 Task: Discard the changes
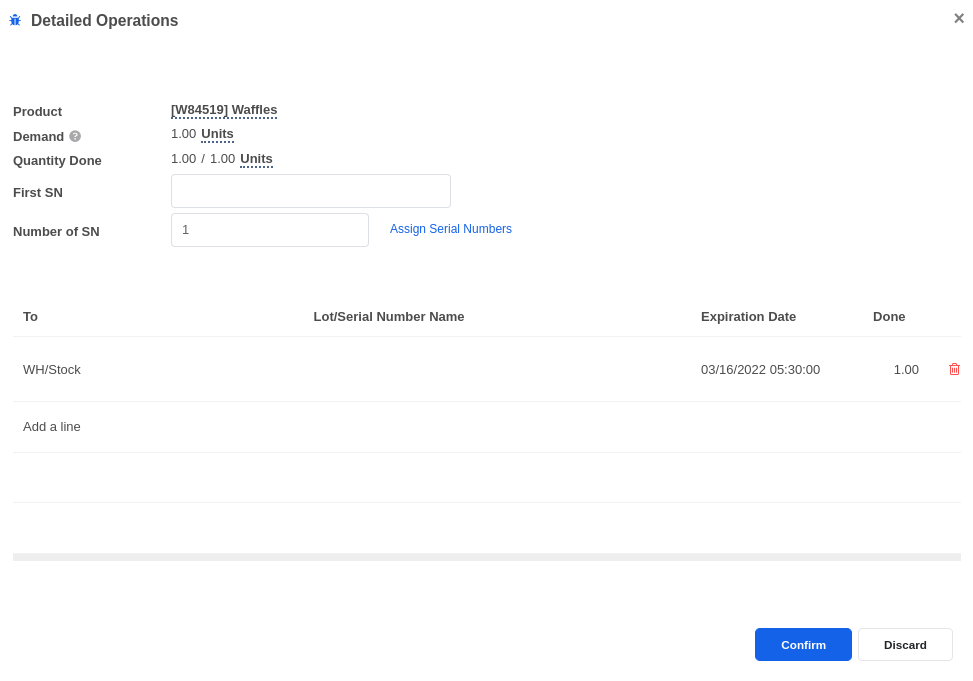click(905, 644)
